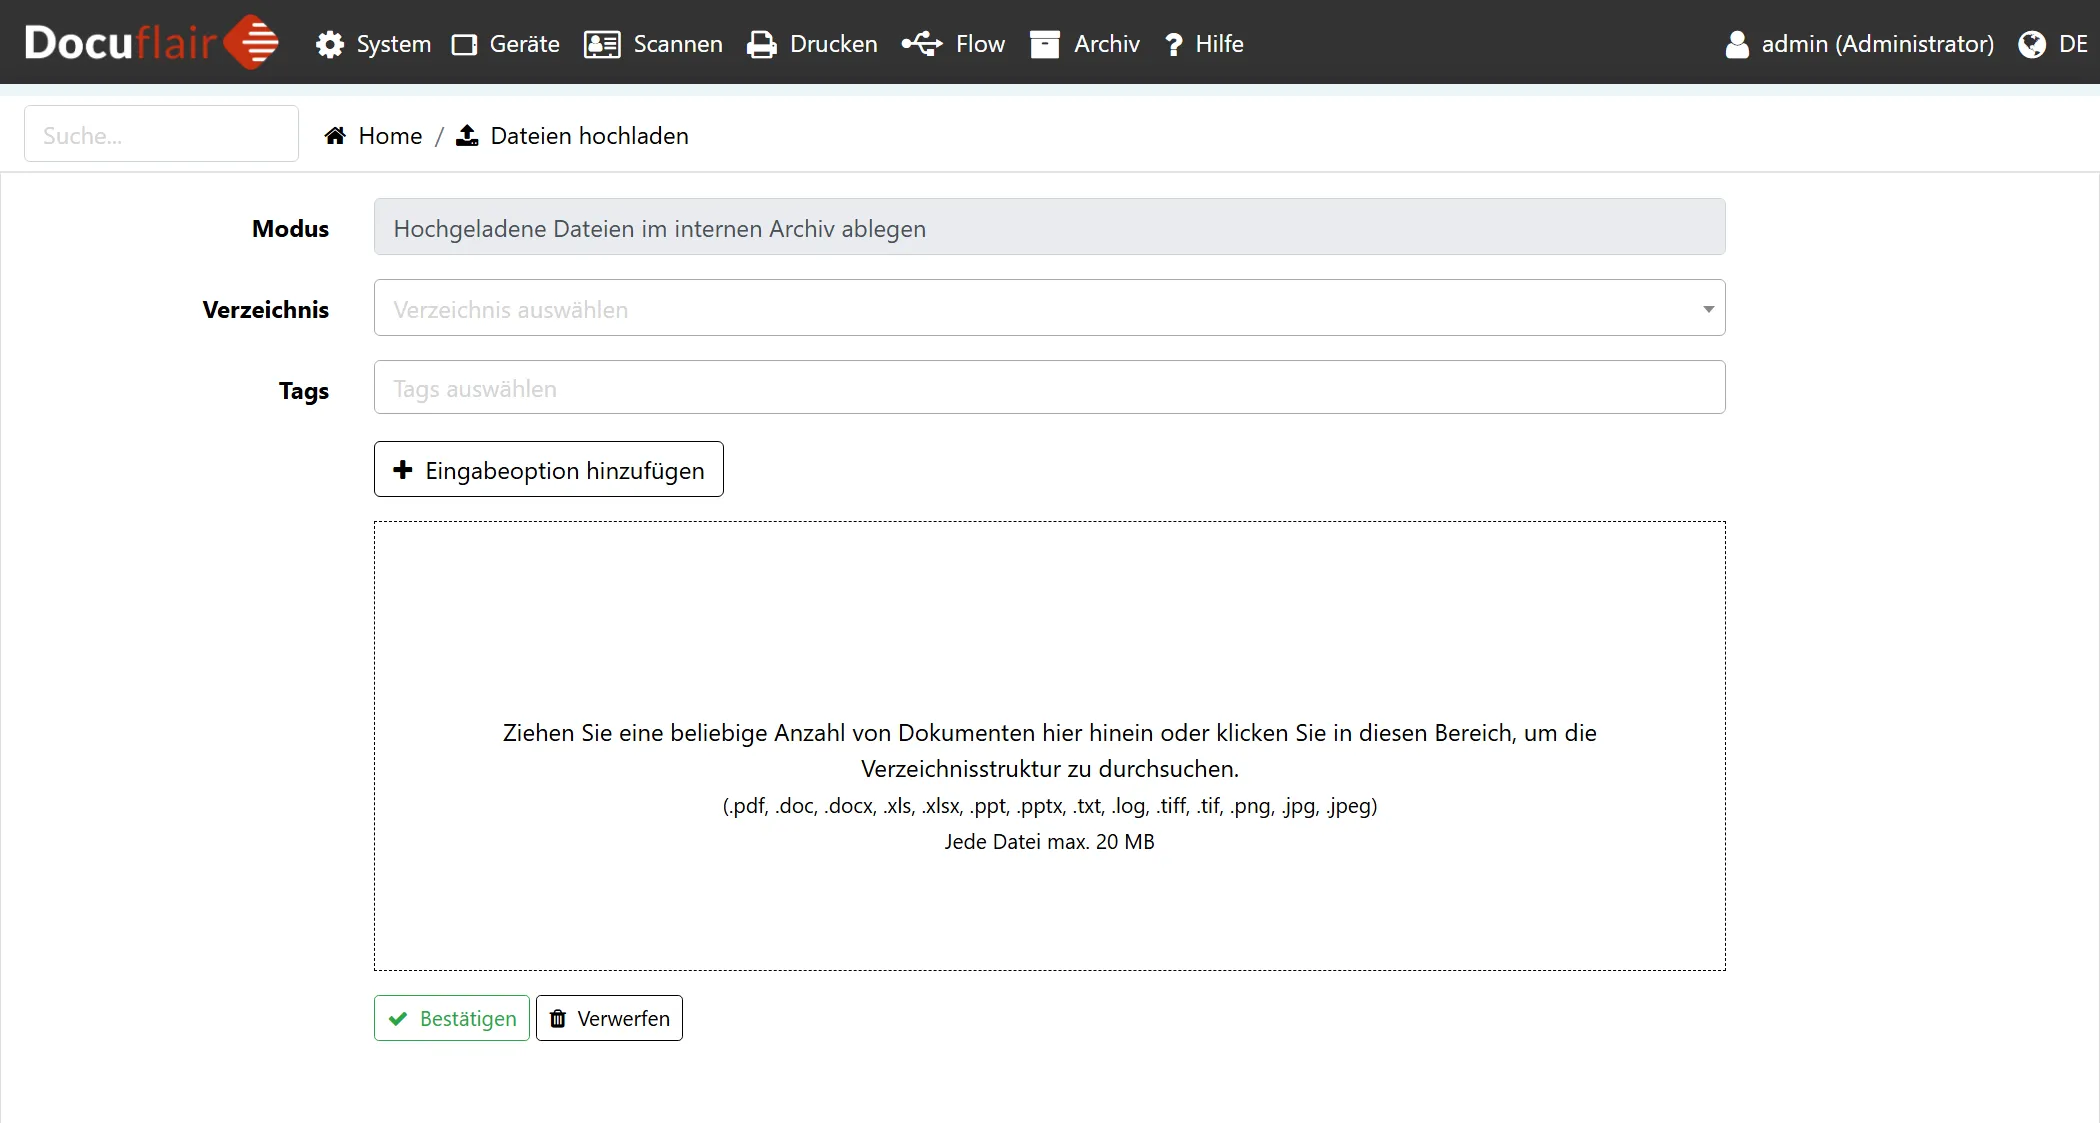
Task: Click the globe language icon
Action: point(2031,45)
